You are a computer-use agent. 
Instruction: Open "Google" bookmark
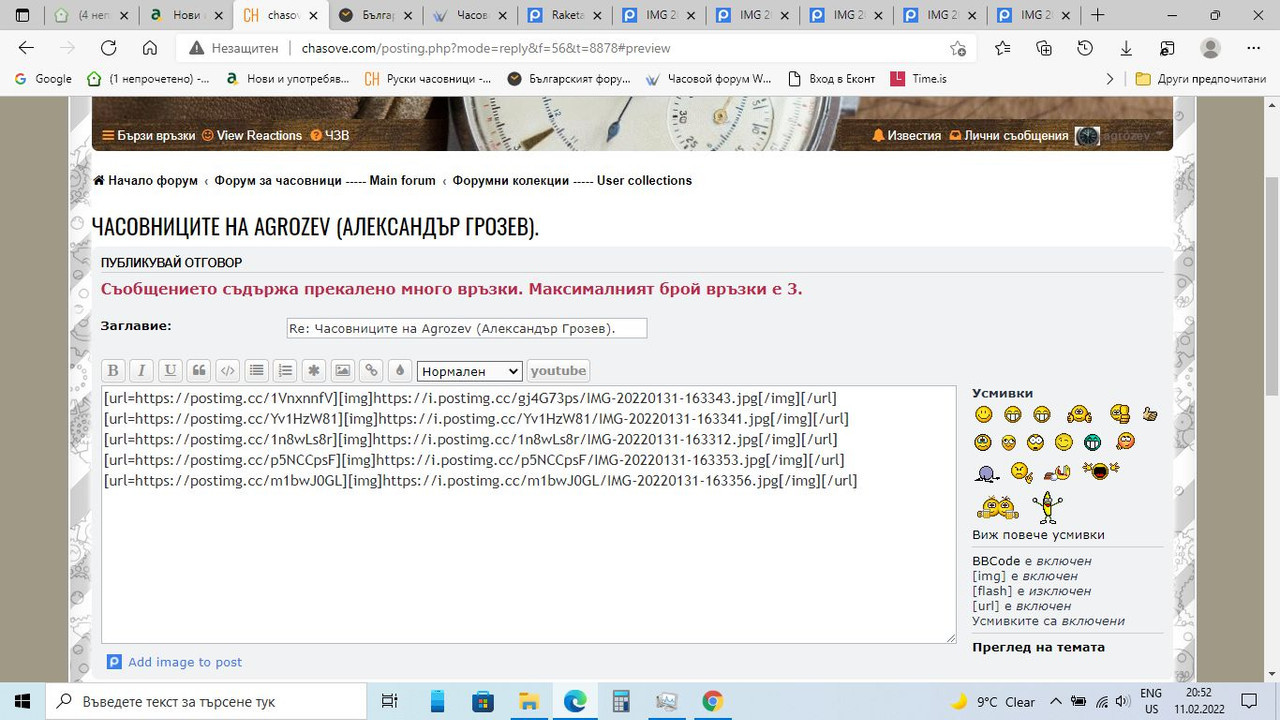pyautogui.click(x=44, y=79)
